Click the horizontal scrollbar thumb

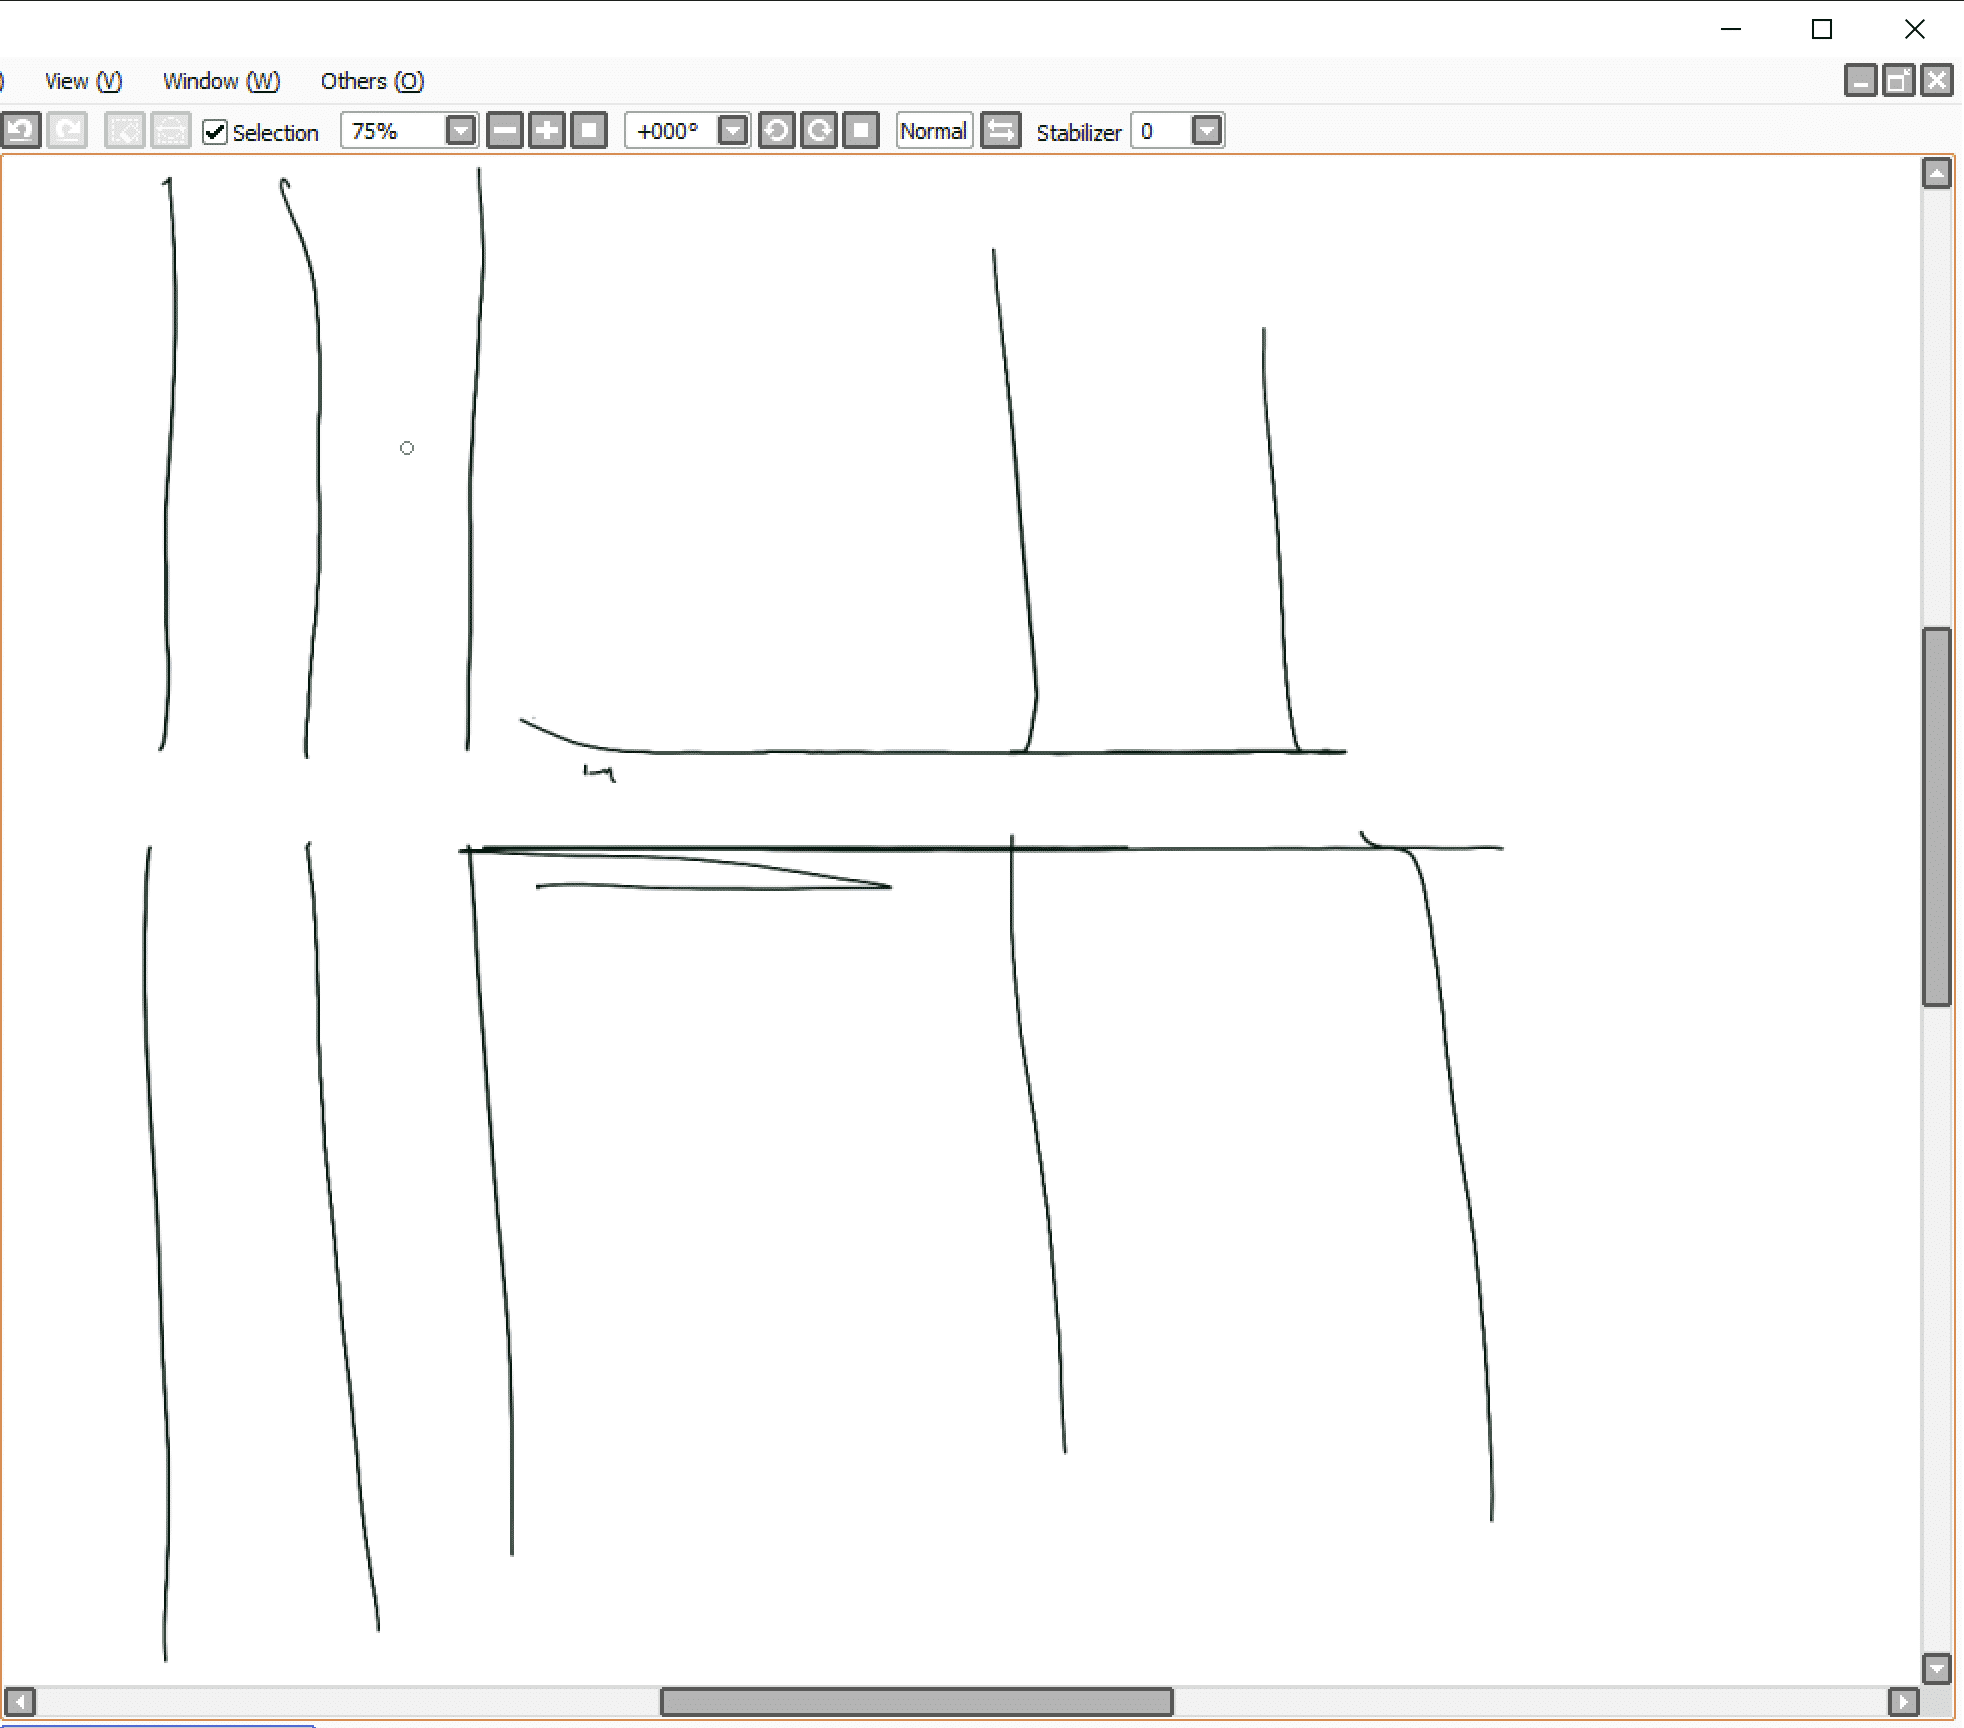[916, 1701]
